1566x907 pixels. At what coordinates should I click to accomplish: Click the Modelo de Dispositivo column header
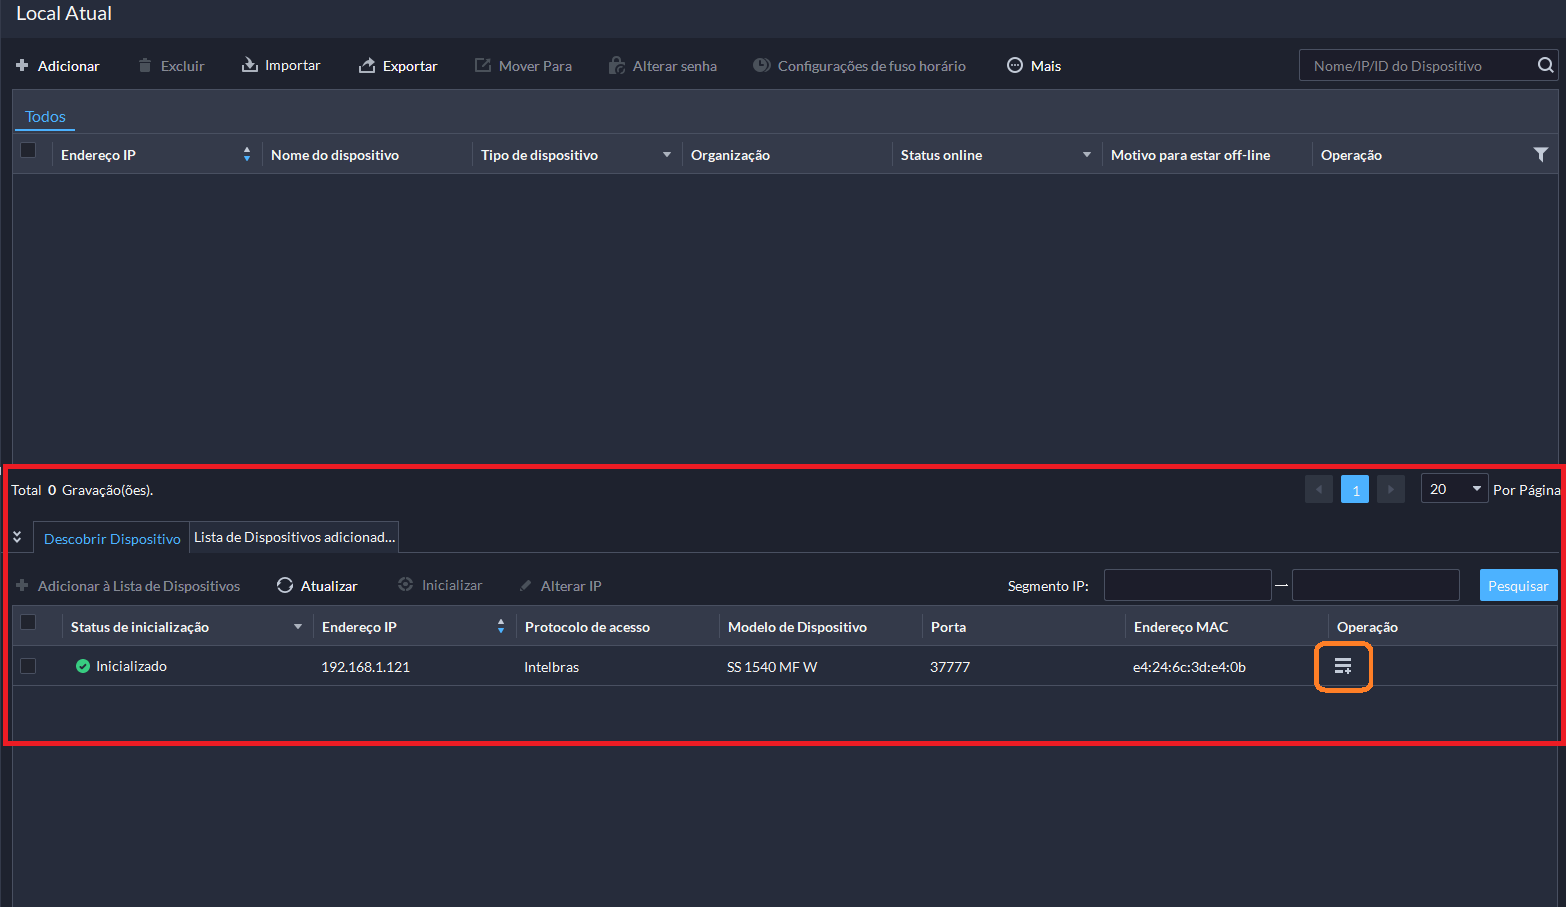coord(797,627)
